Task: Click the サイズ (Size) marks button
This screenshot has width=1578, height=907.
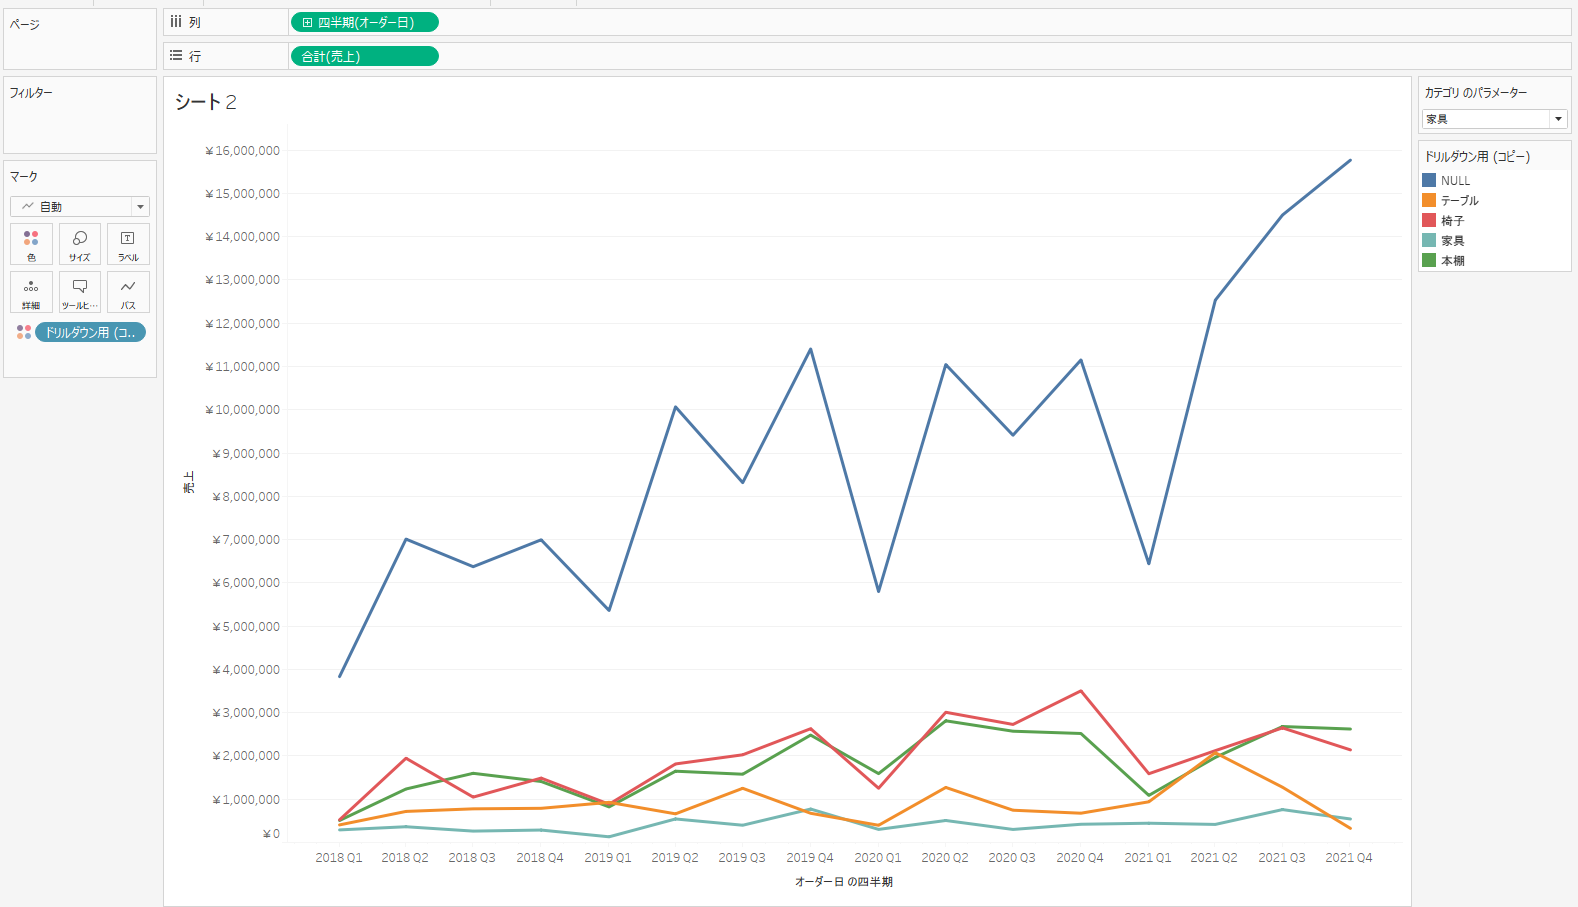Action: click(80, 244)
